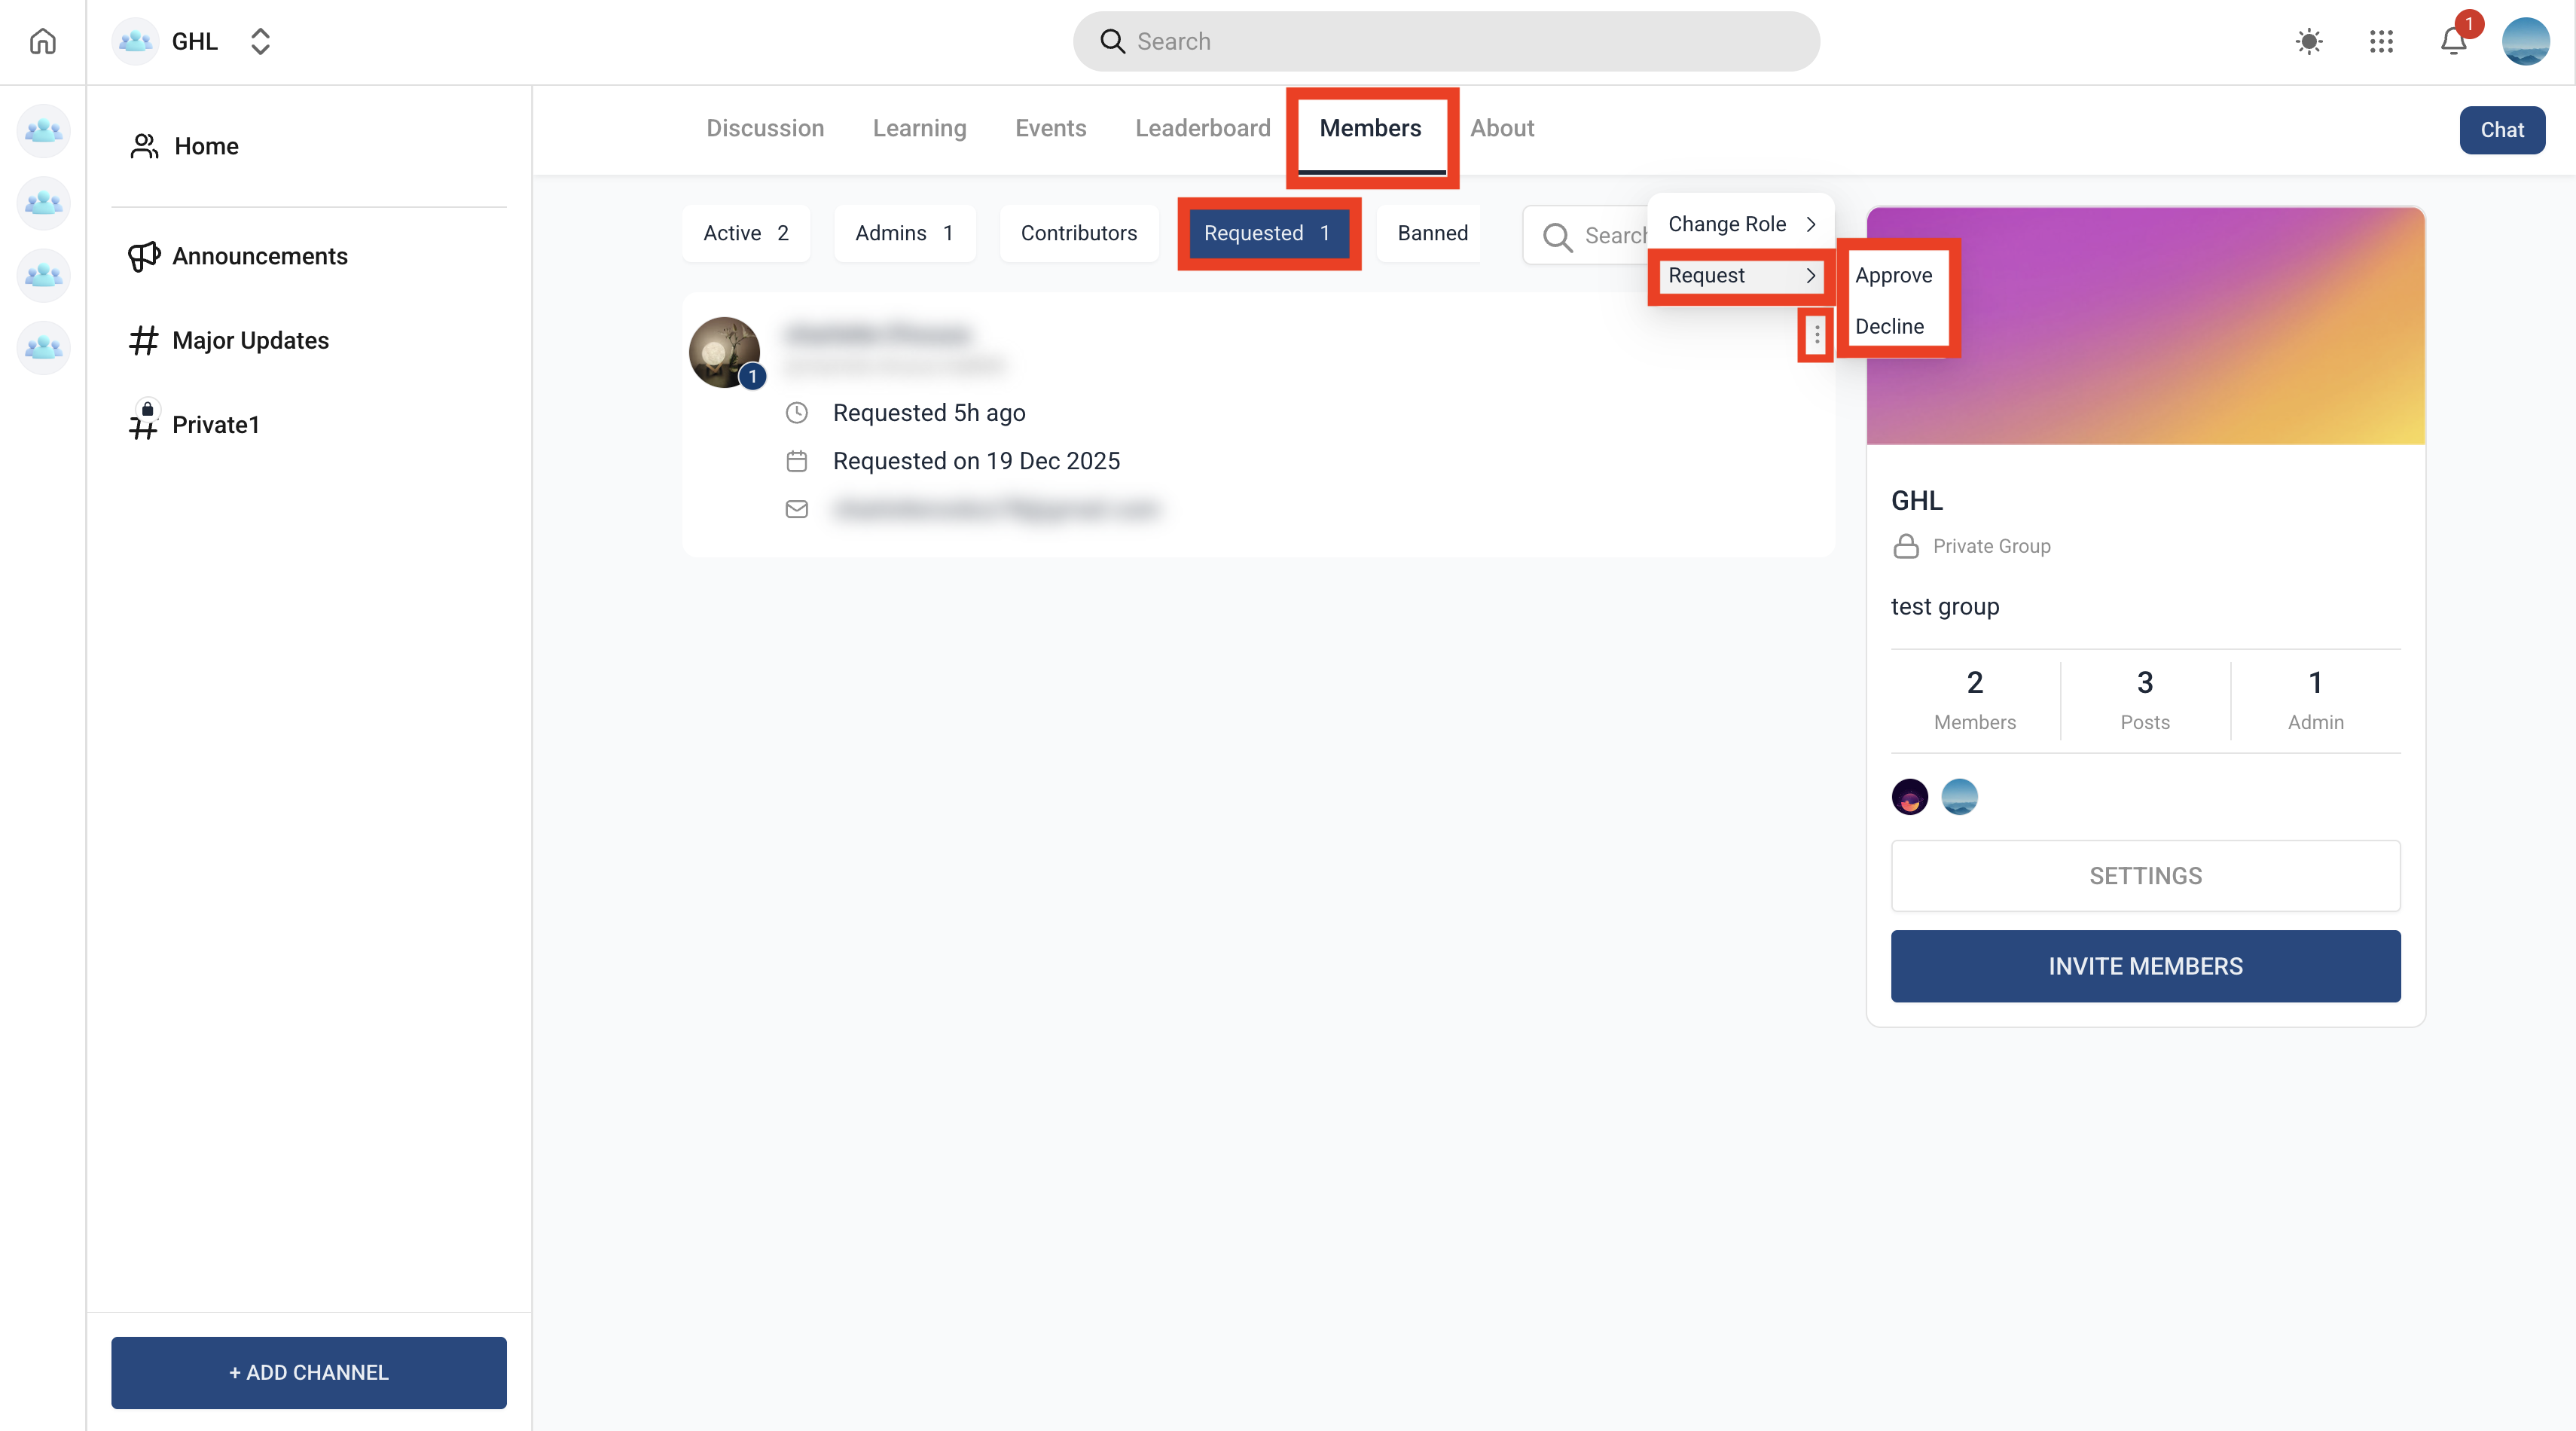
Task: Switch to the Leaderboard tab
Action: click(1202, 128)
